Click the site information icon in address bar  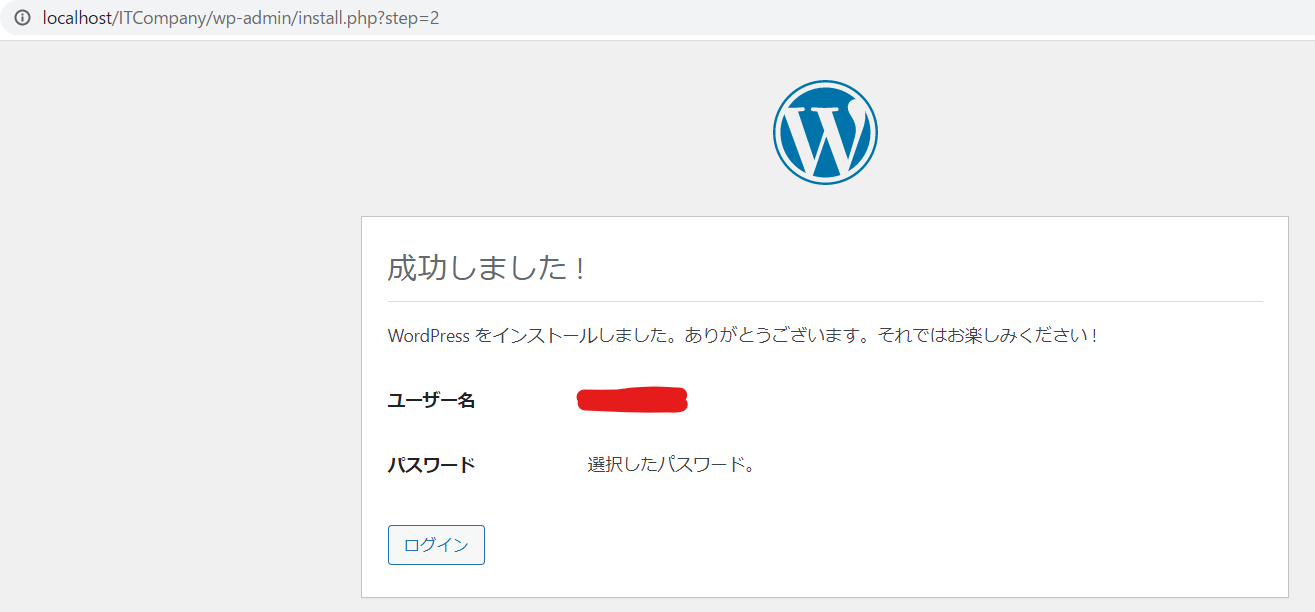pos(22,19)
